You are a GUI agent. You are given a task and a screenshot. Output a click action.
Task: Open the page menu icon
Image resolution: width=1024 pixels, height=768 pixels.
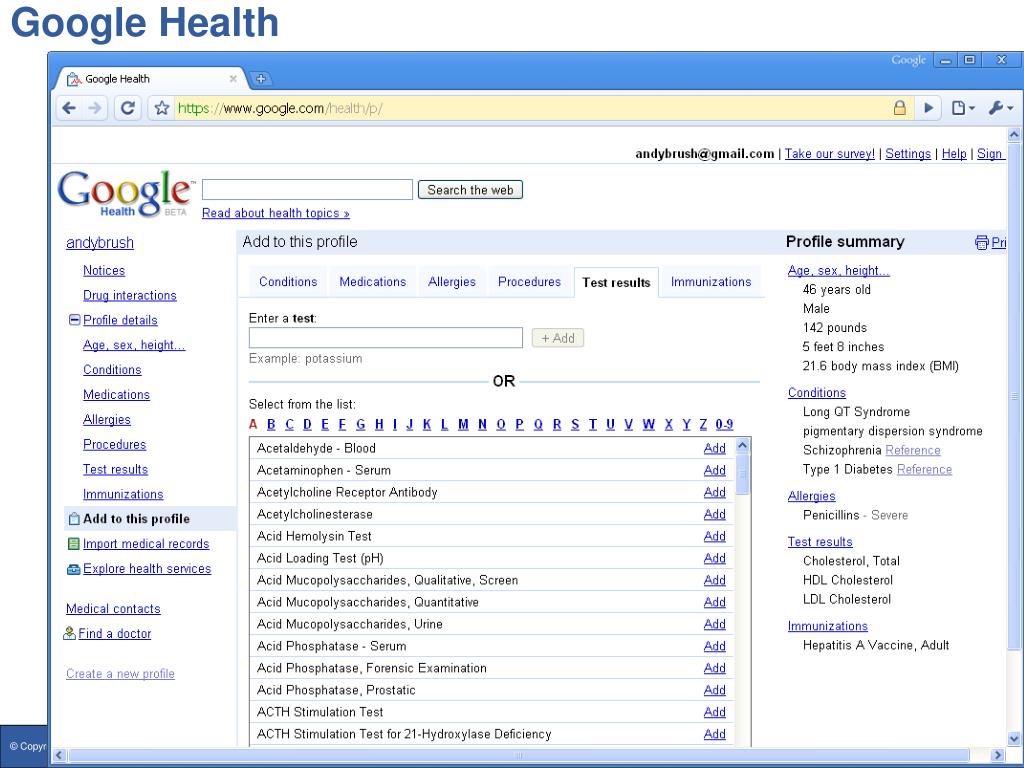(962, 108)
